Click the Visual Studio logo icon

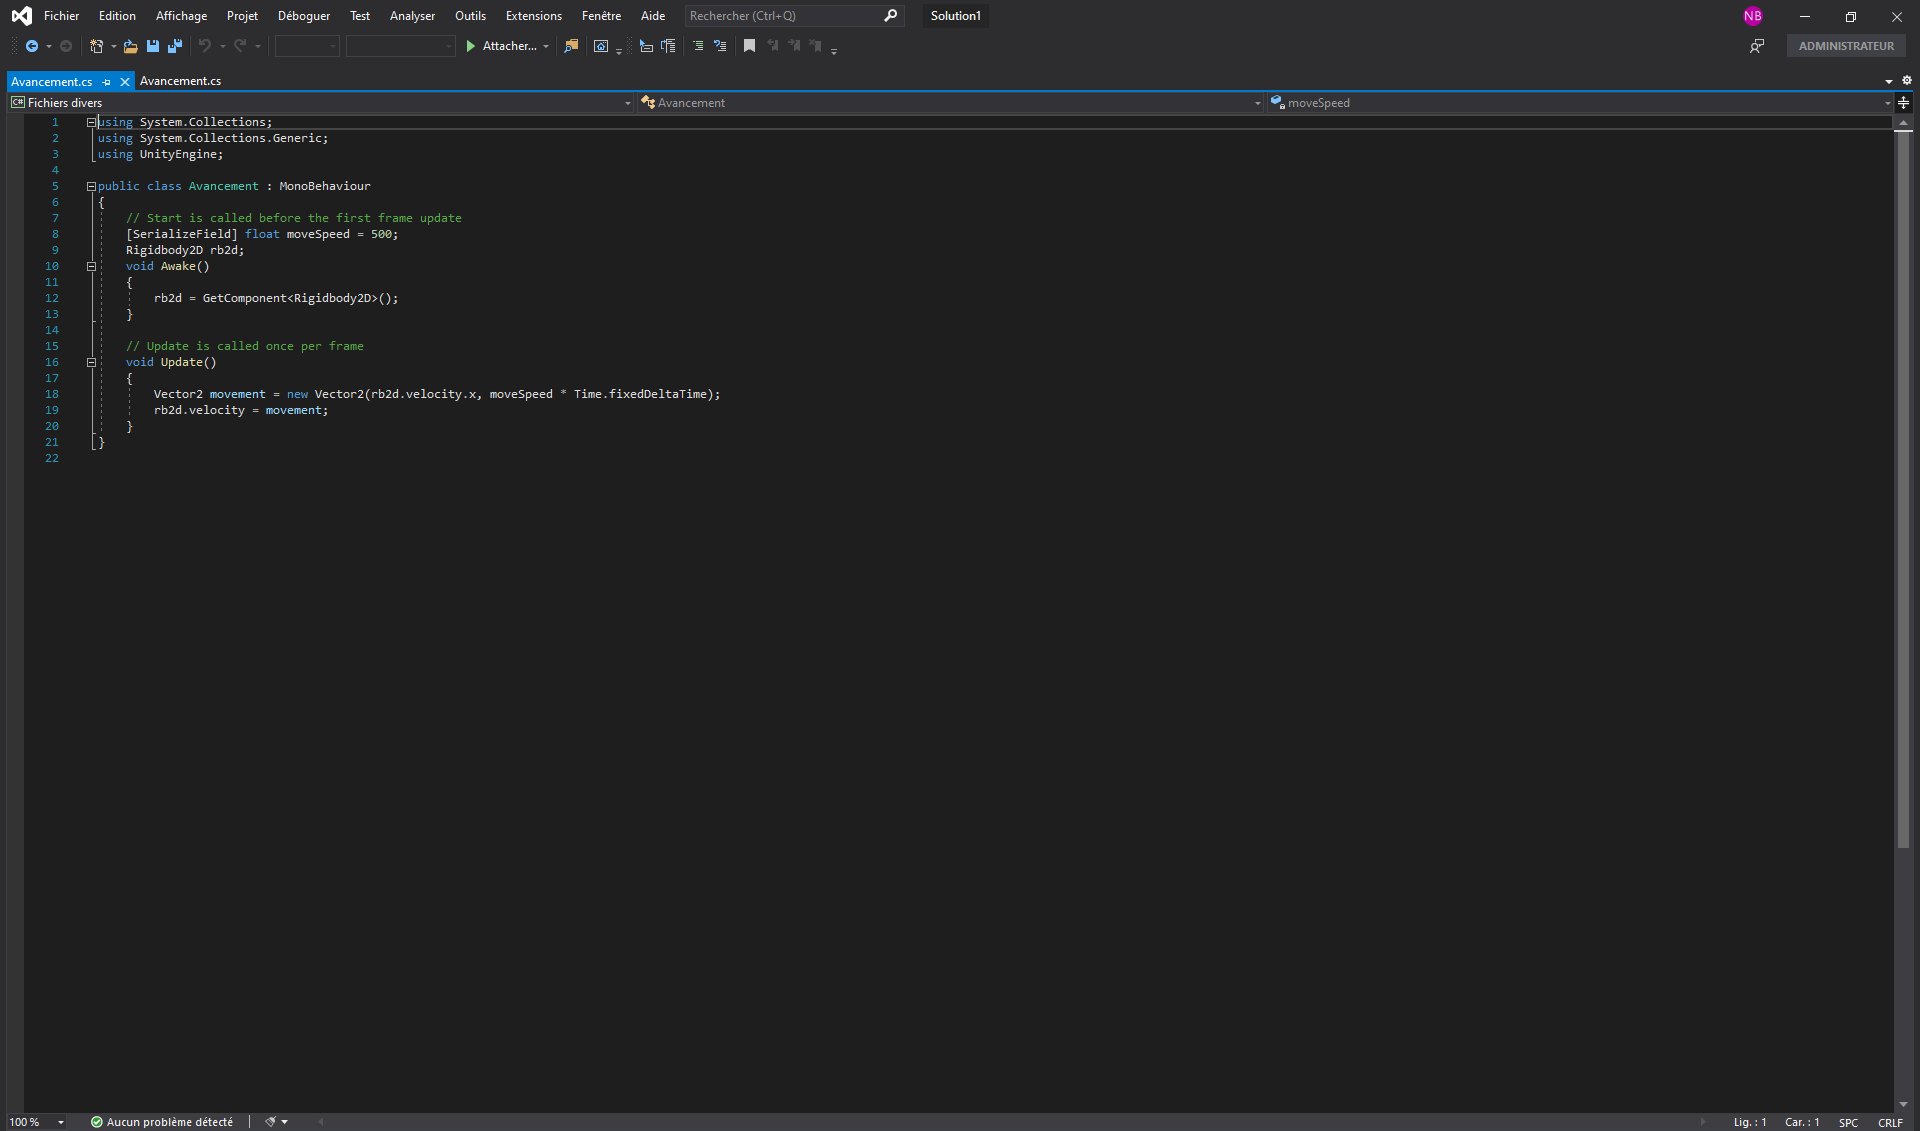click(21, 16)
